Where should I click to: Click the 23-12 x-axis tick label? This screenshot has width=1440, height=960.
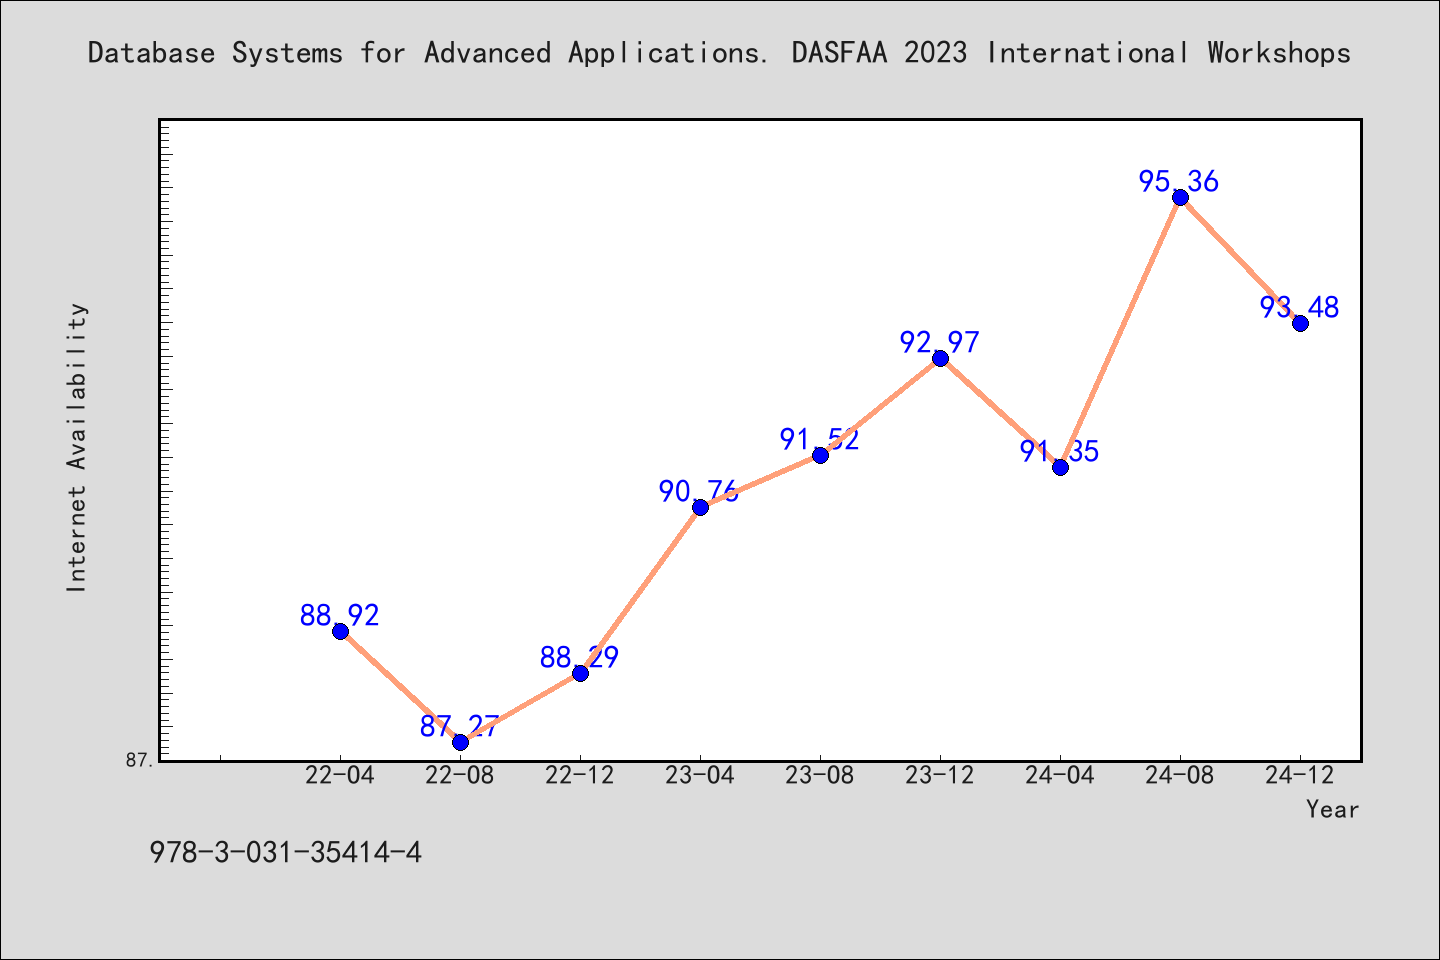940,776
